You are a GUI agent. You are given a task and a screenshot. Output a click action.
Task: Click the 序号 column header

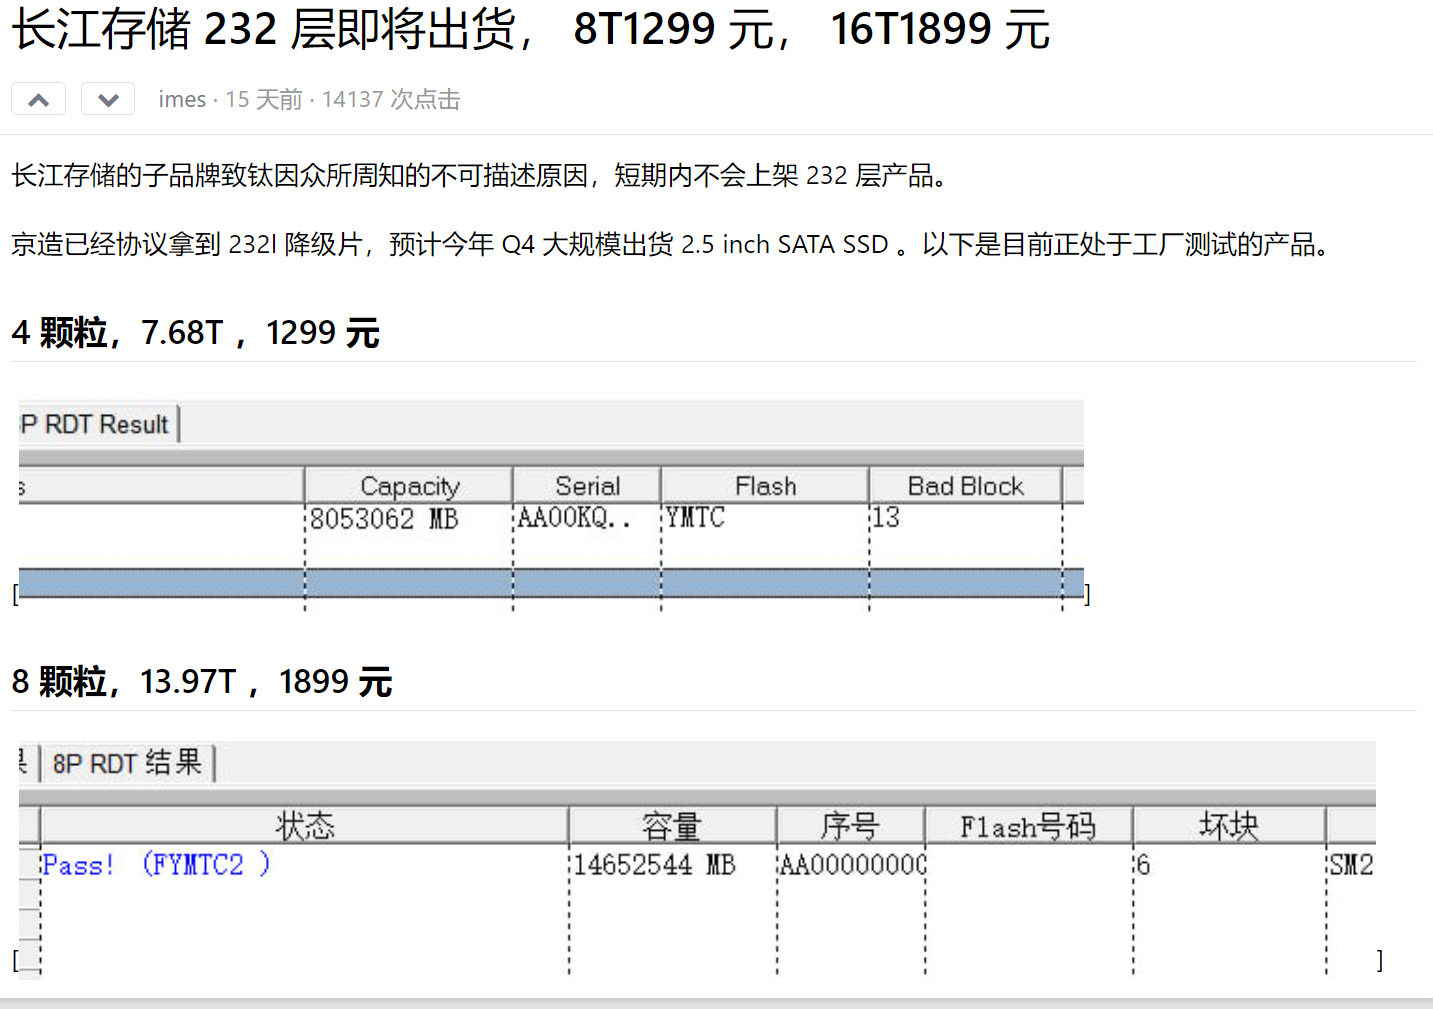[x=850, y=826]
